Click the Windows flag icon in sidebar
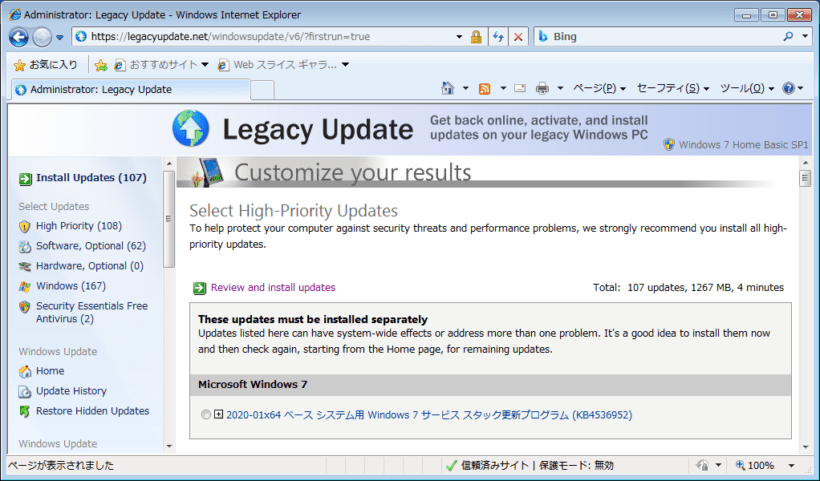The height and width of the screenshot is (481, 820). tap(25, 287)
